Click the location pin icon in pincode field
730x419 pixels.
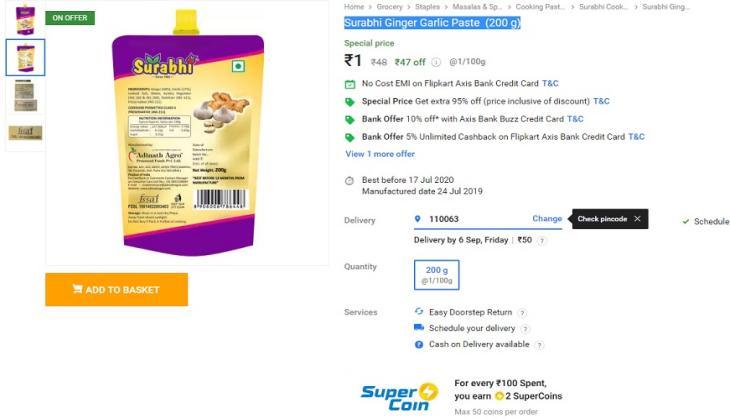(418, 219)
